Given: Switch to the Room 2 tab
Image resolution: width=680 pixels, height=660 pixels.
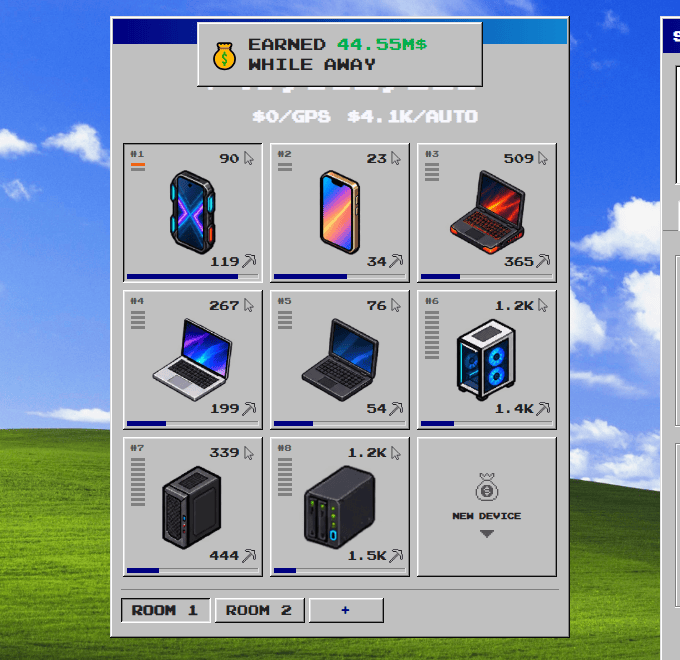Looking at the screenshot, I should point(259,610).
